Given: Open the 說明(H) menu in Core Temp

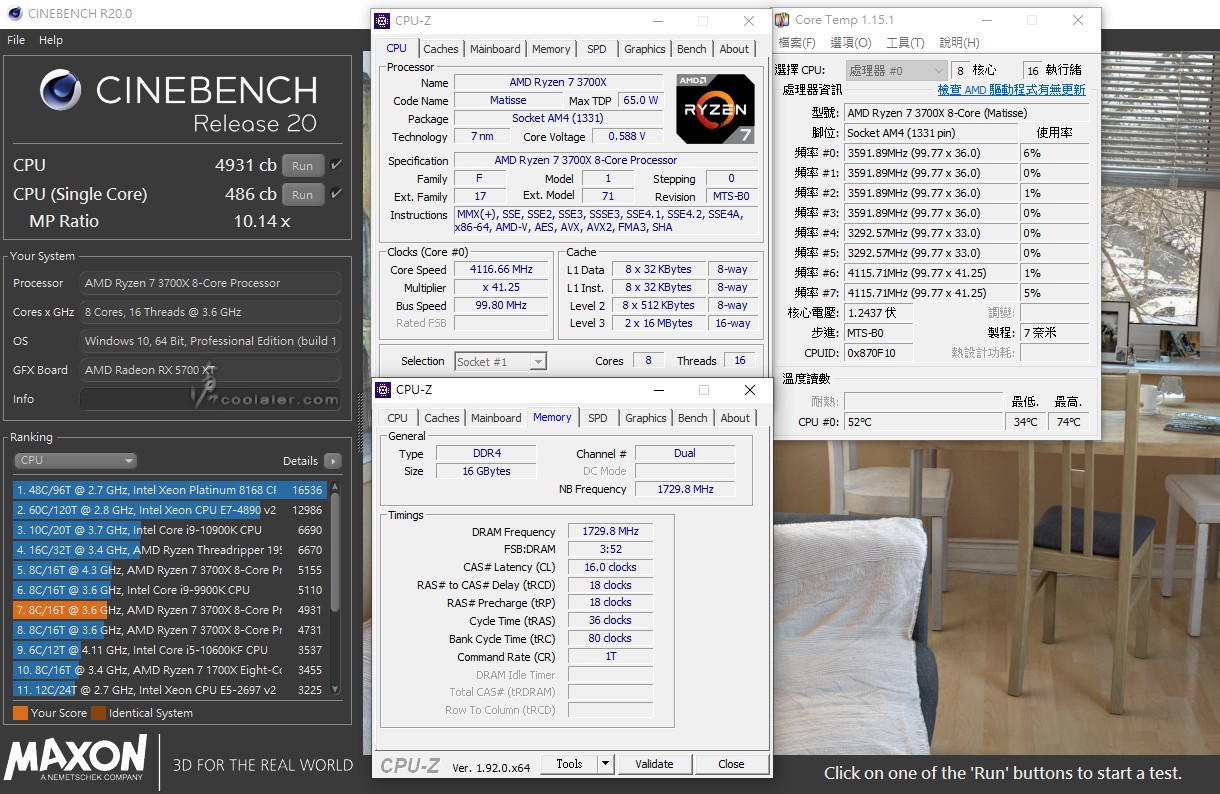Looking at the screenshot, I should 959,43.
